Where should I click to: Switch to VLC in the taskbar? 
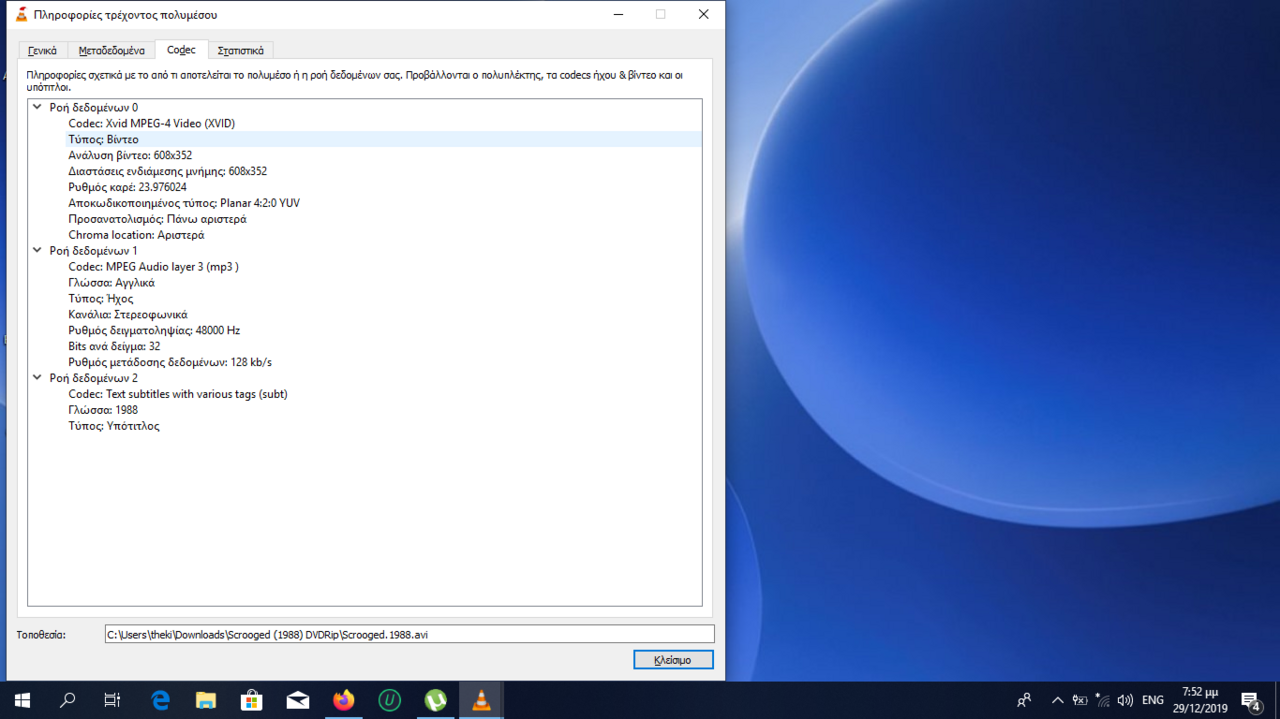coord(481,700)
